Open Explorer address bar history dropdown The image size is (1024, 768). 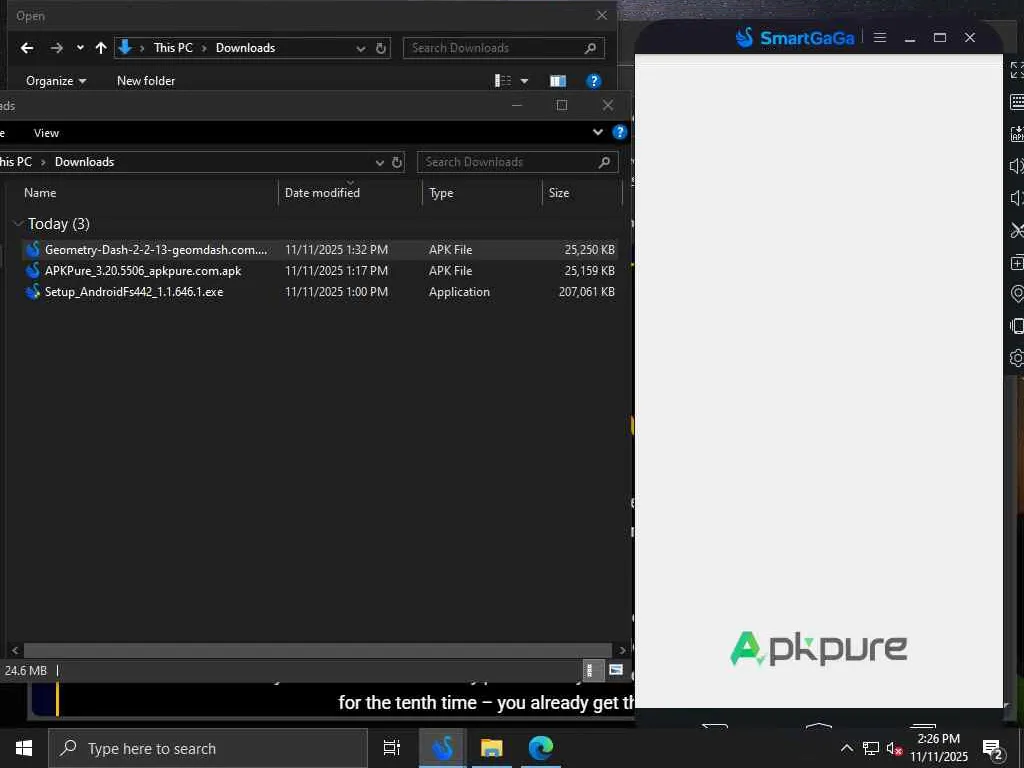tap(379, 163)
